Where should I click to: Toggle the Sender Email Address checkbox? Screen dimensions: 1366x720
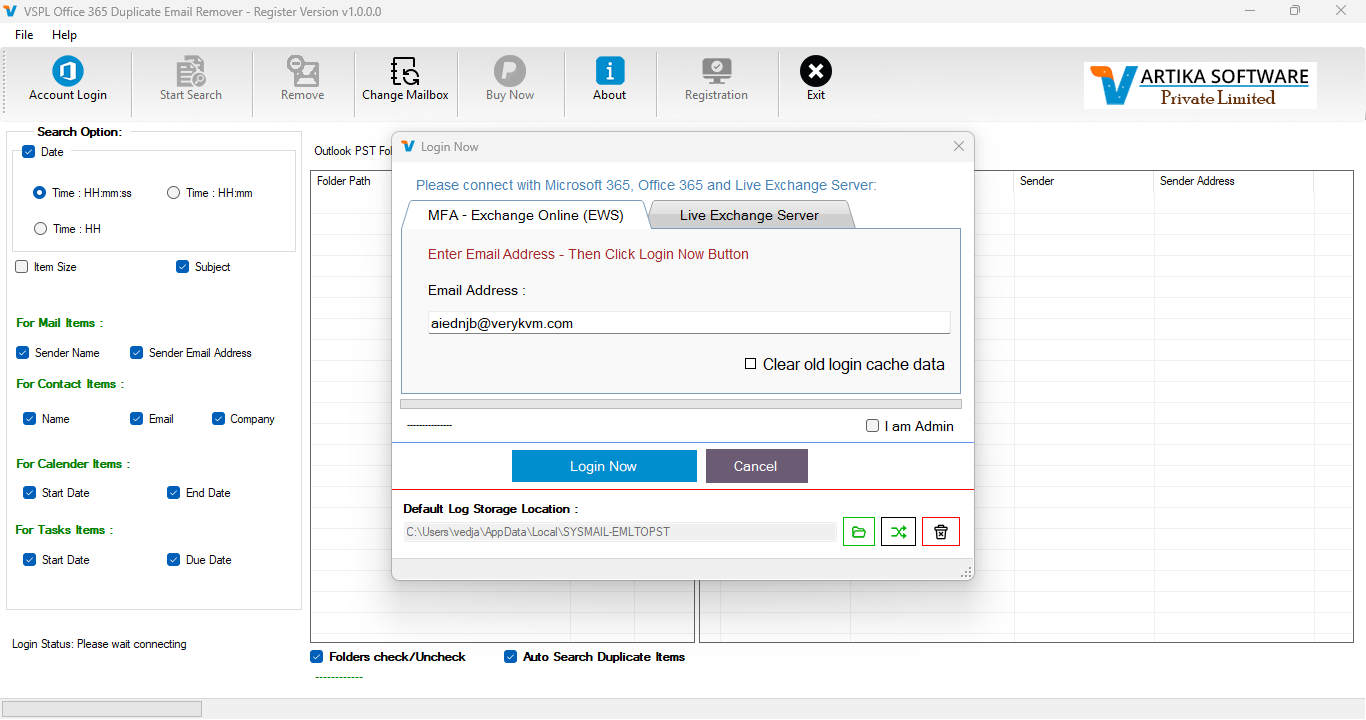137,353
